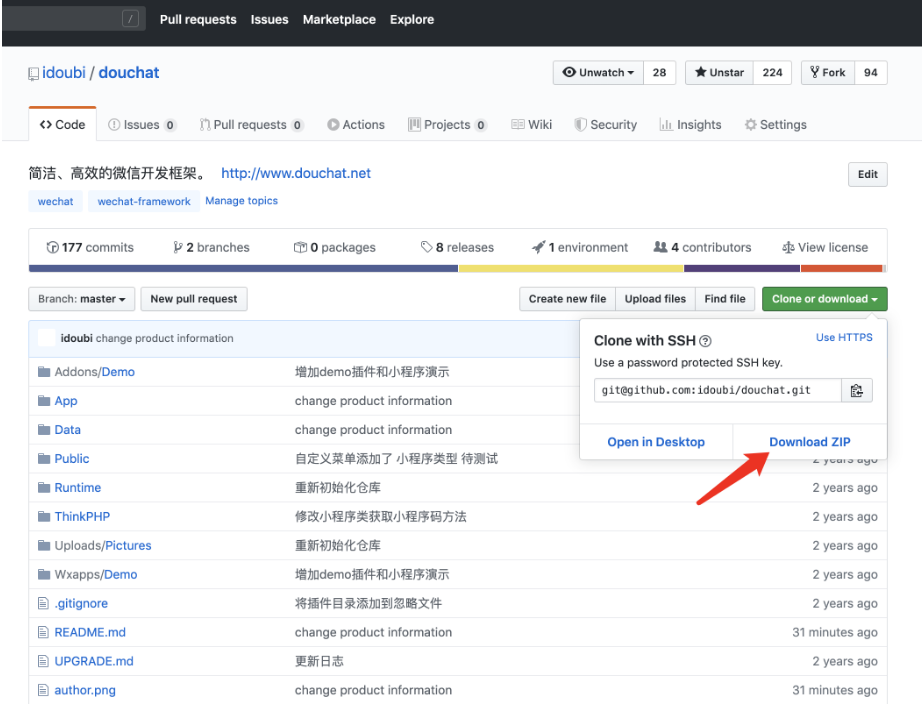The image size is (922, 714).
Task: Click the README.md file icon
Action: point(43,632)
